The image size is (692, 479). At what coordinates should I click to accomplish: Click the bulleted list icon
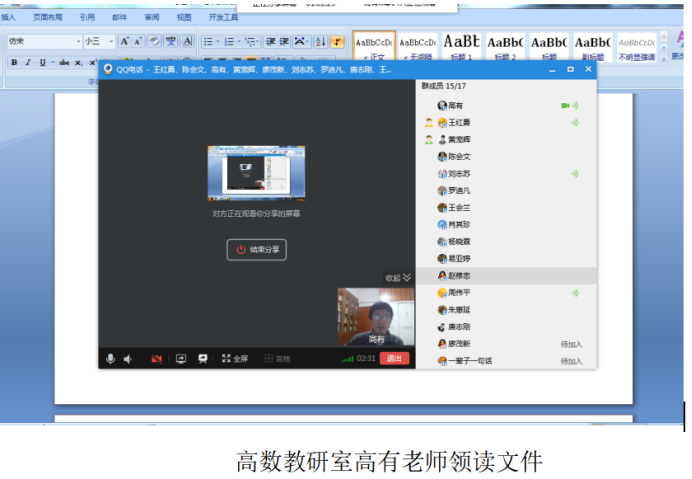coord(208,42)
